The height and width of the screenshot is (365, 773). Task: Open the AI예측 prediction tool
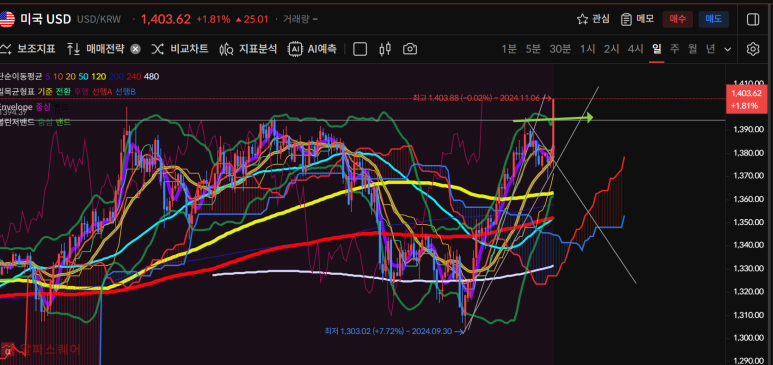pos(312,49)
